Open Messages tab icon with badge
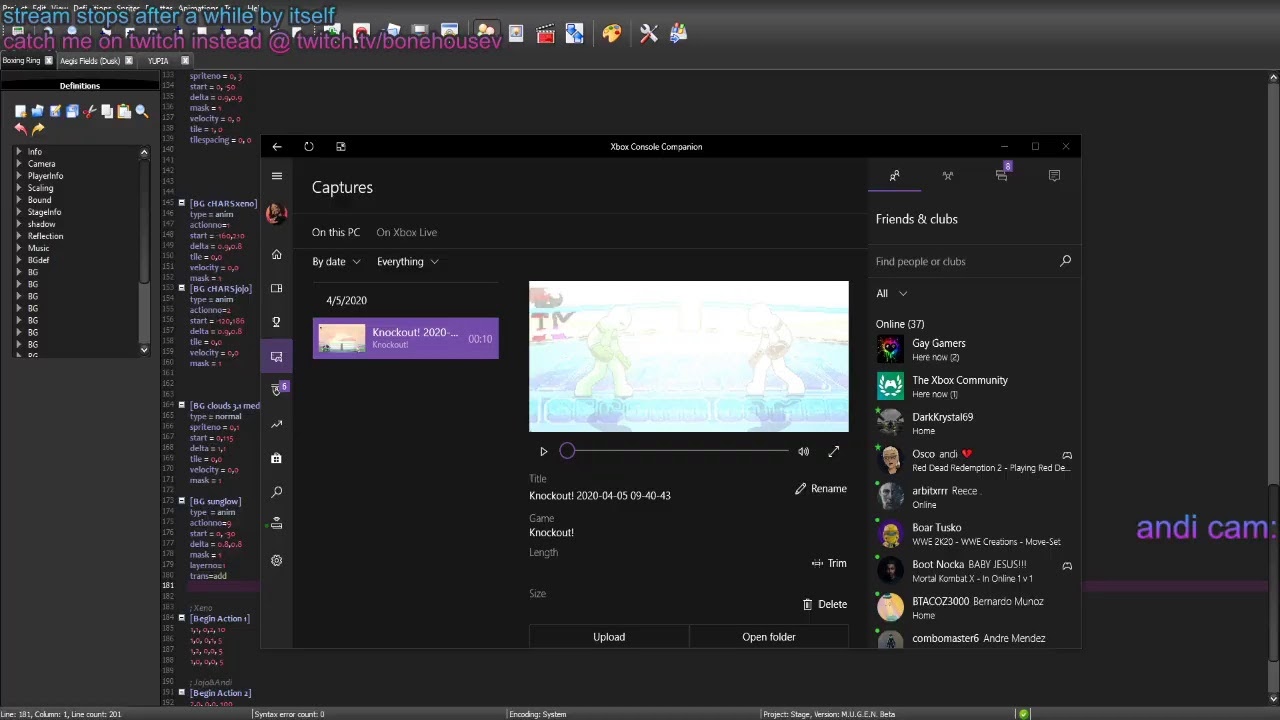 1002,175
